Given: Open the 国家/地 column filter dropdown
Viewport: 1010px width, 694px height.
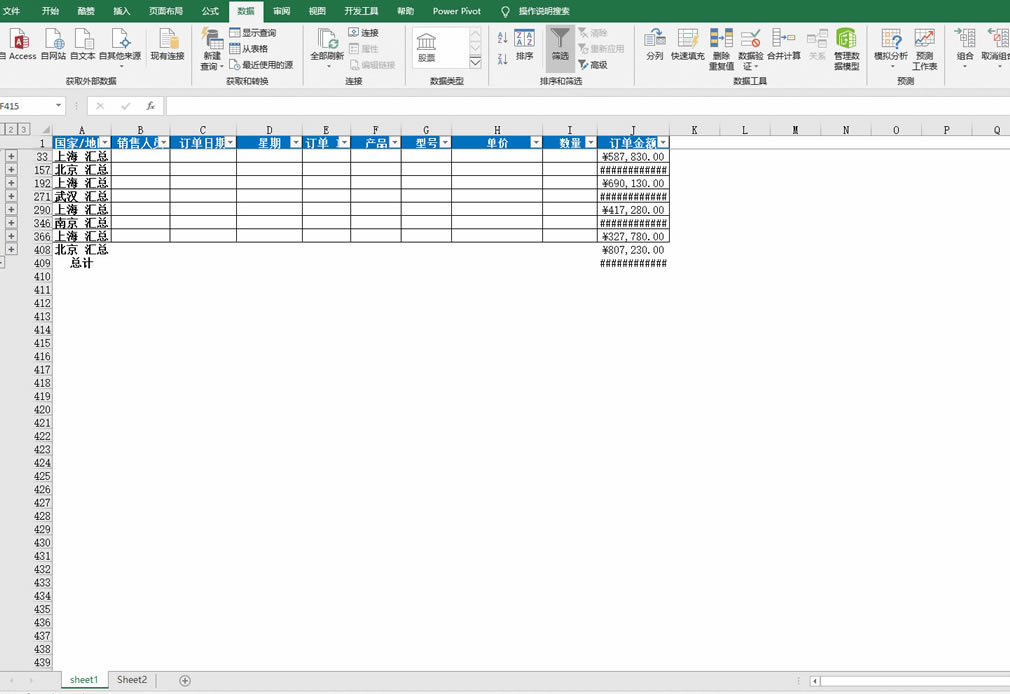Looking at the screenshot, I should [x=104, y=142].
